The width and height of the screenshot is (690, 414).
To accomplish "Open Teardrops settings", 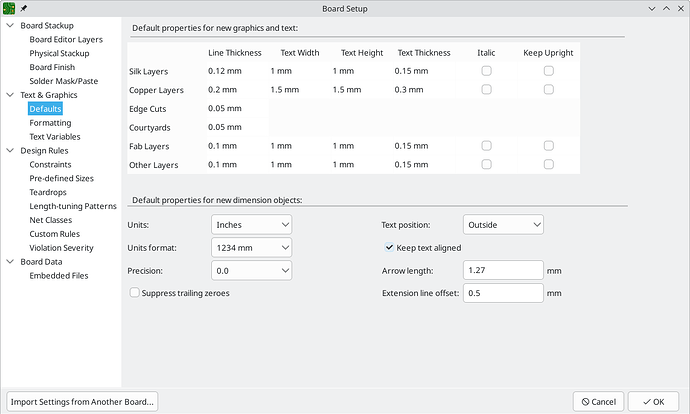I will 48,192.
